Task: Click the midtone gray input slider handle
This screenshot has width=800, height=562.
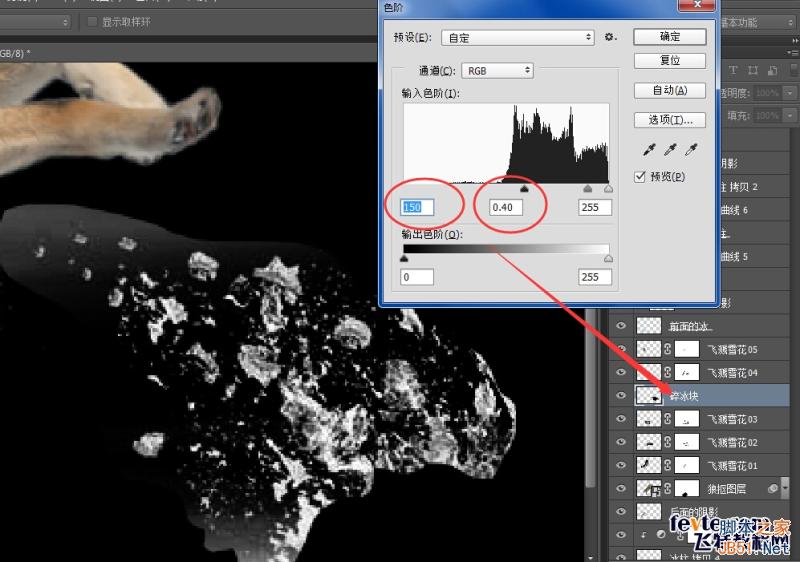Action: (524, 189)
